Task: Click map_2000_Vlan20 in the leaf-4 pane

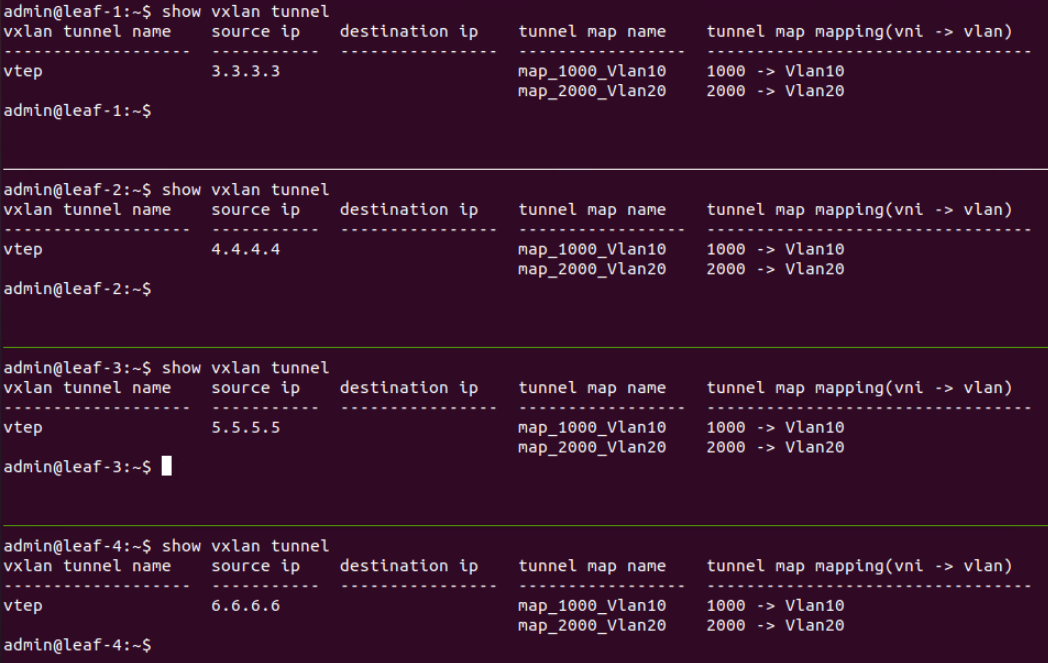Action: click(592, 626)
